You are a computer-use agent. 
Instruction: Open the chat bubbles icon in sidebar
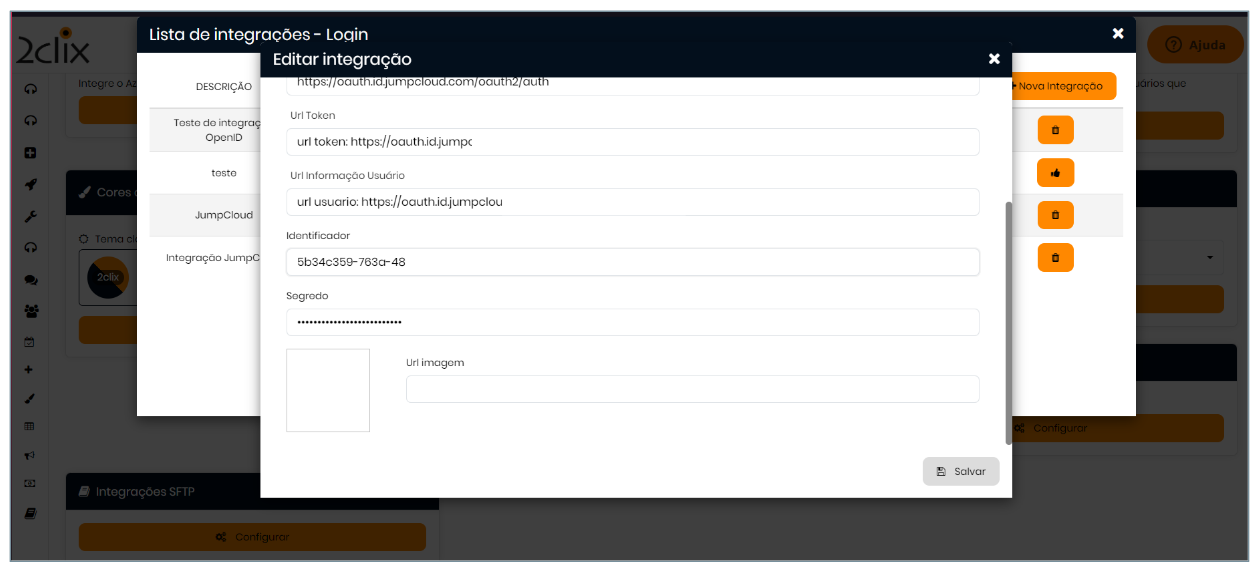point(31,280)
